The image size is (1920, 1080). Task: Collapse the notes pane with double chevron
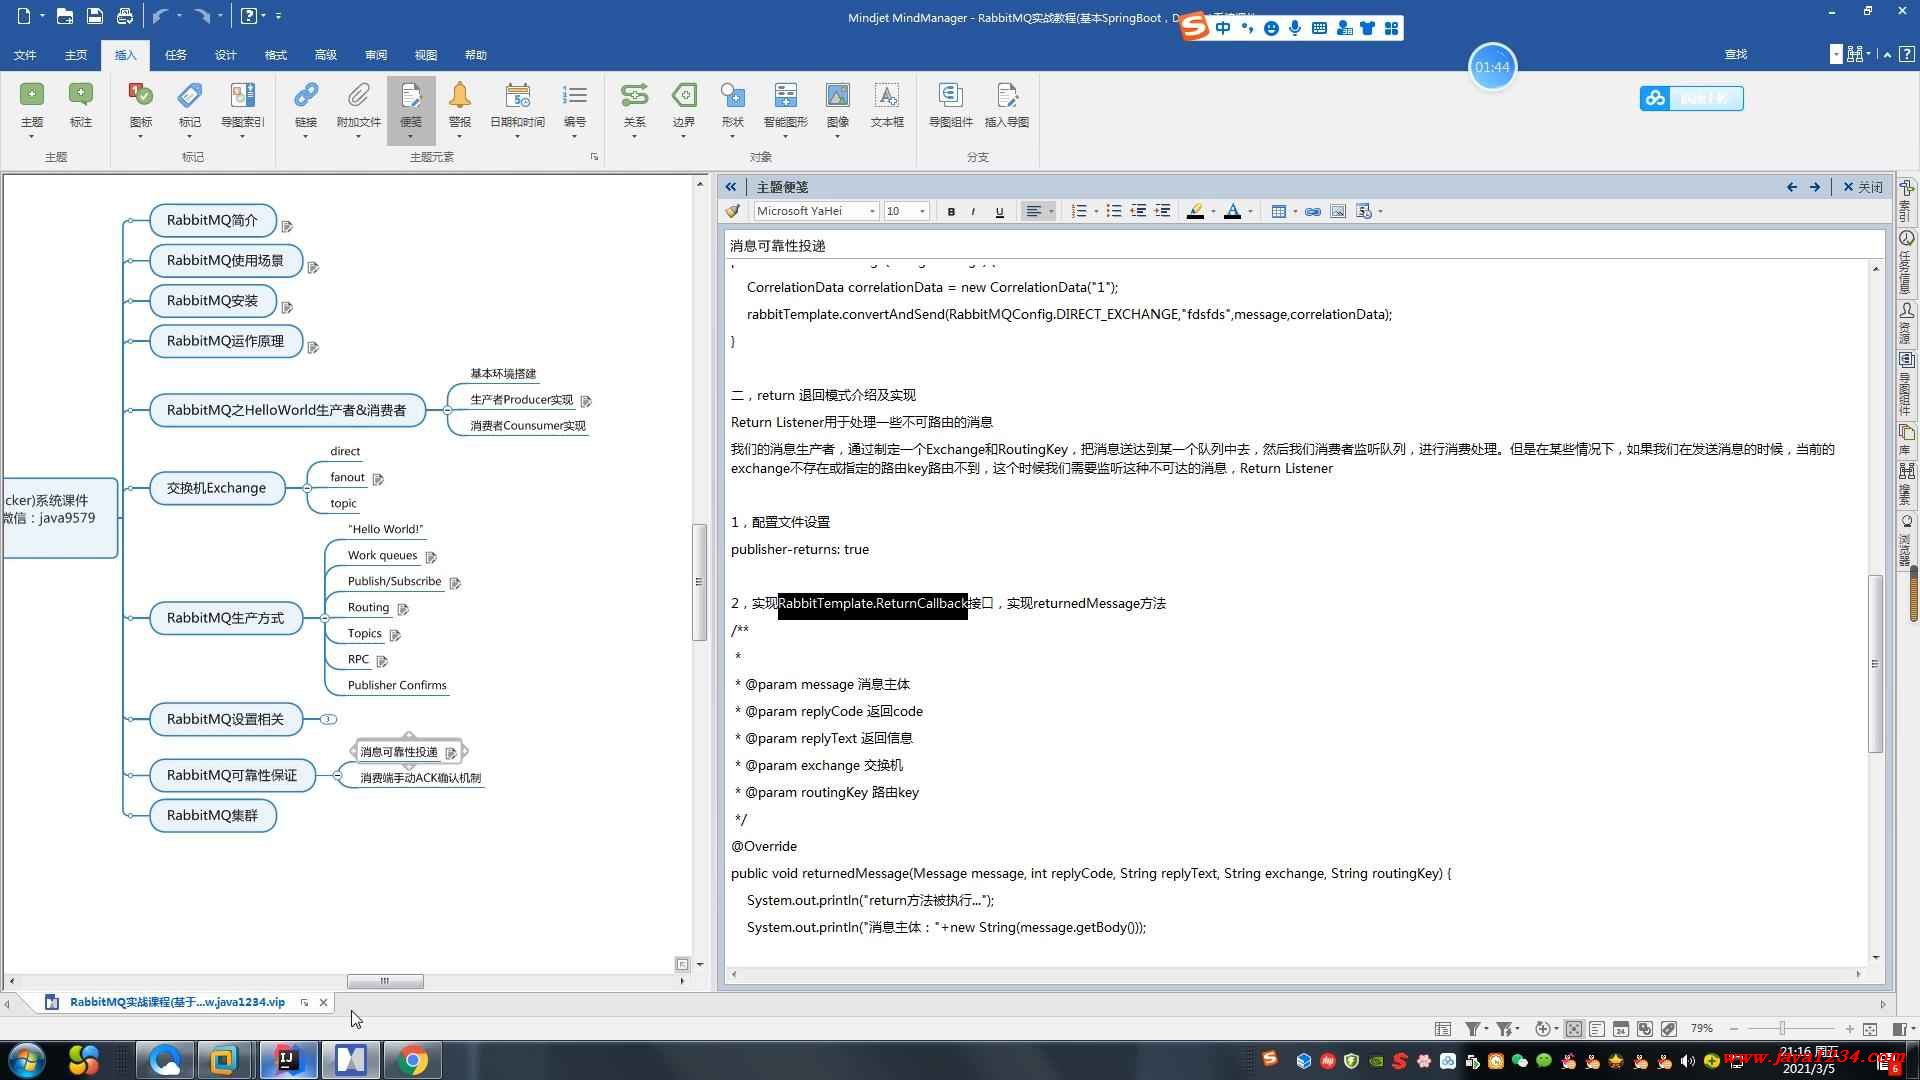(x=731, y=187)
